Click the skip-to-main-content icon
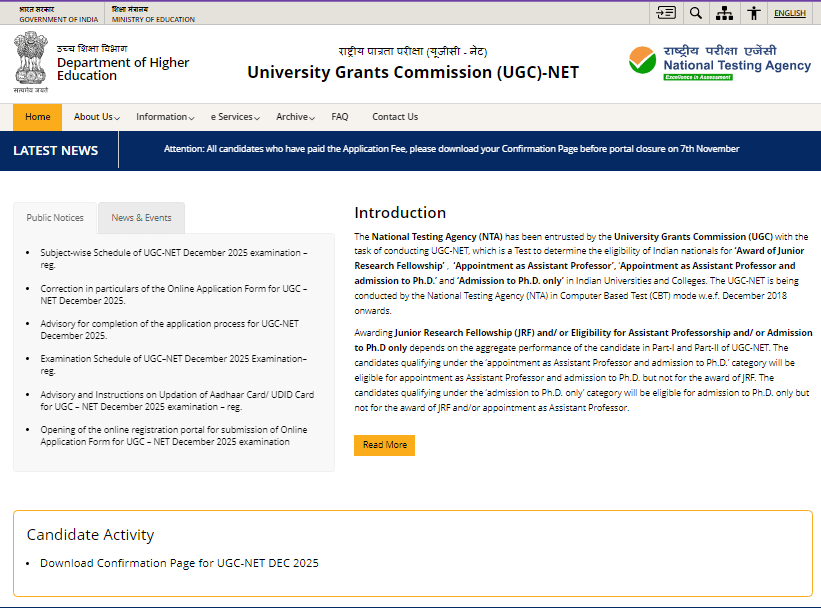Screen dimensions: 821x608 [x=667, y=12]
